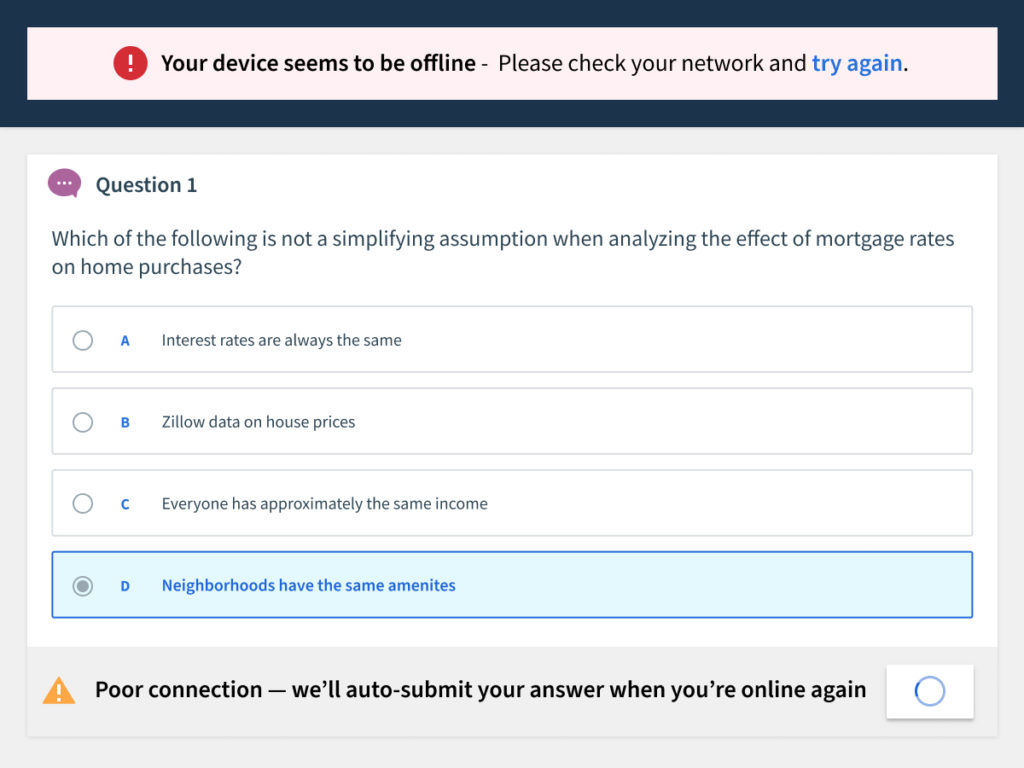Pick 'Everyone has approximately the same income'
The height and width of the screenshot is (768, 1024).
coord(512,503)
